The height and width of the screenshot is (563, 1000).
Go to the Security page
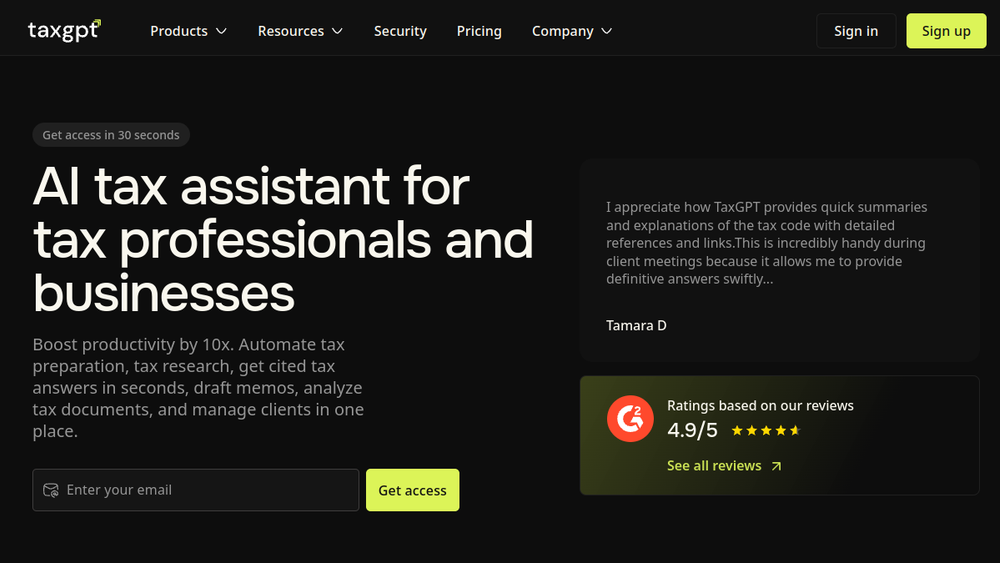[x=400, y=31]
